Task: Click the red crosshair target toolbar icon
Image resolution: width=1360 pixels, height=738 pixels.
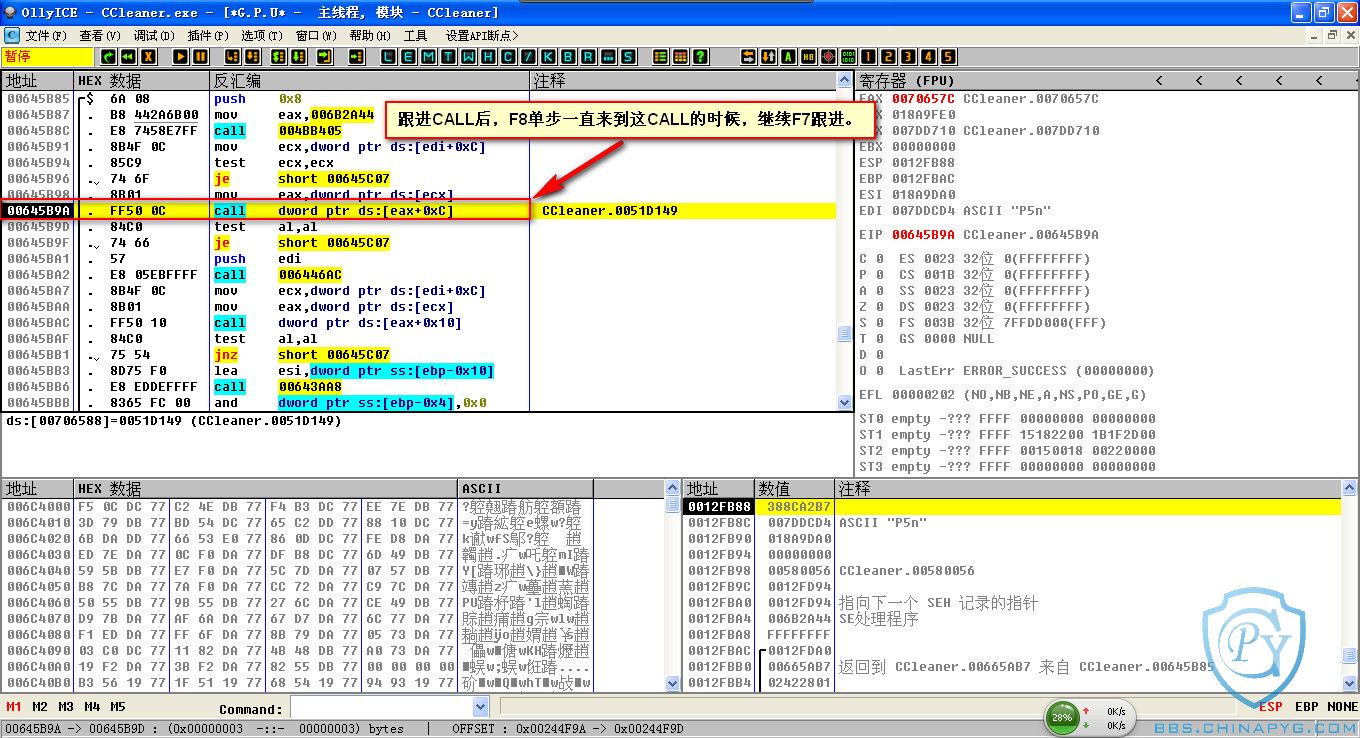Action: tap(828, 57)
